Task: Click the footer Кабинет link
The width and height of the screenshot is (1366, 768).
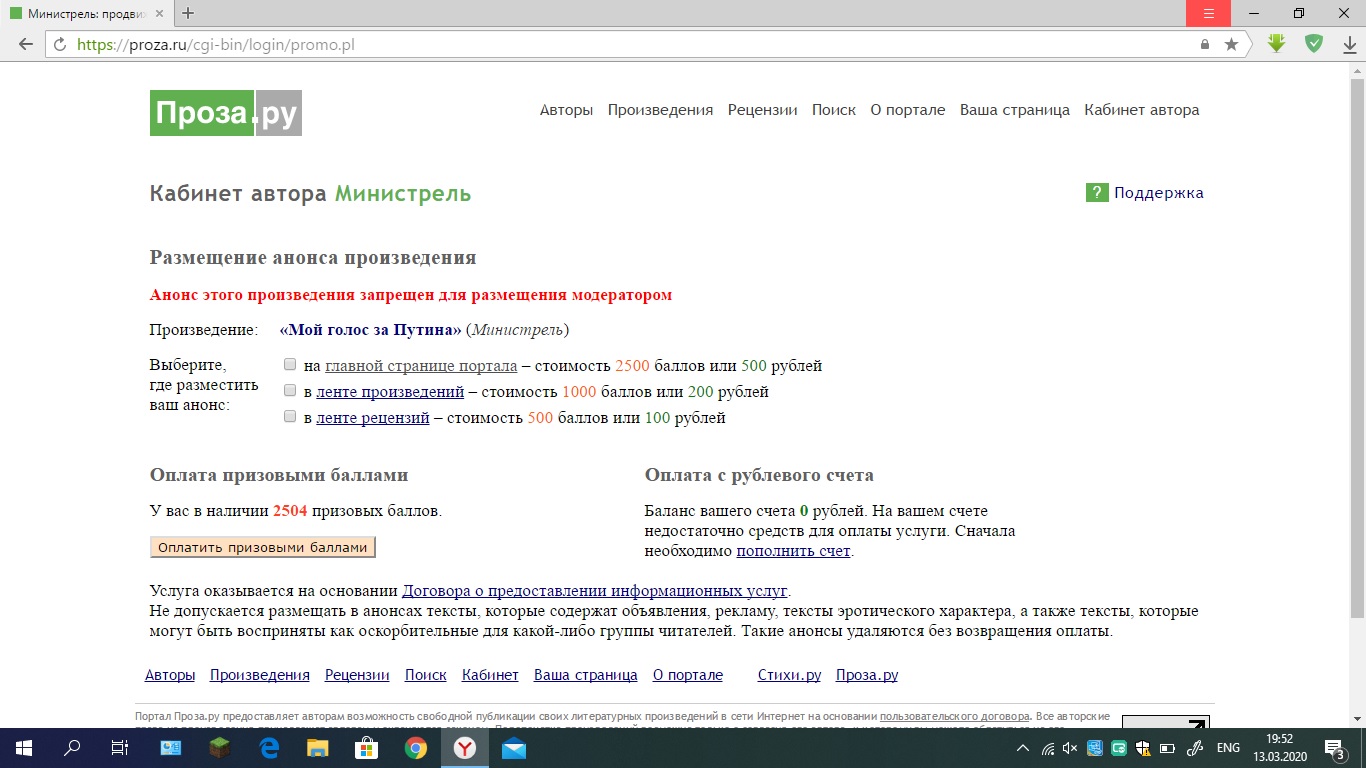Action: [490, 675]
